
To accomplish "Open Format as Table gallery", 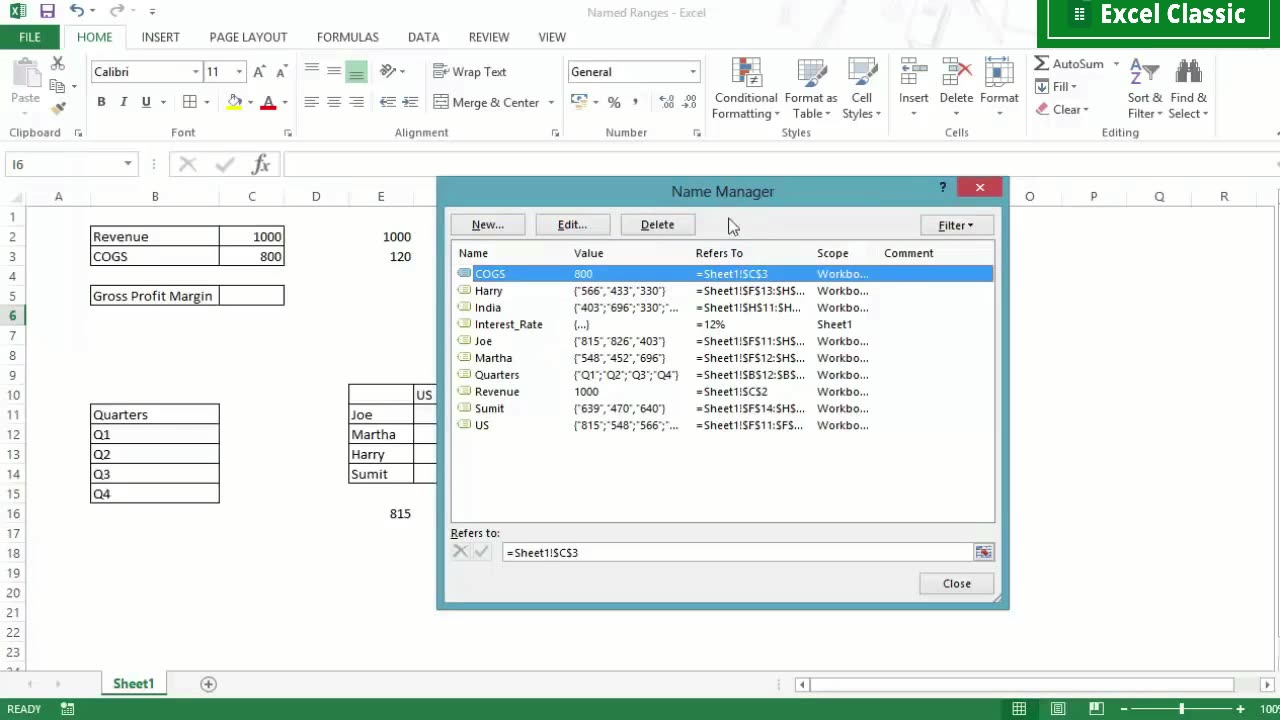I will click(811, 90).
